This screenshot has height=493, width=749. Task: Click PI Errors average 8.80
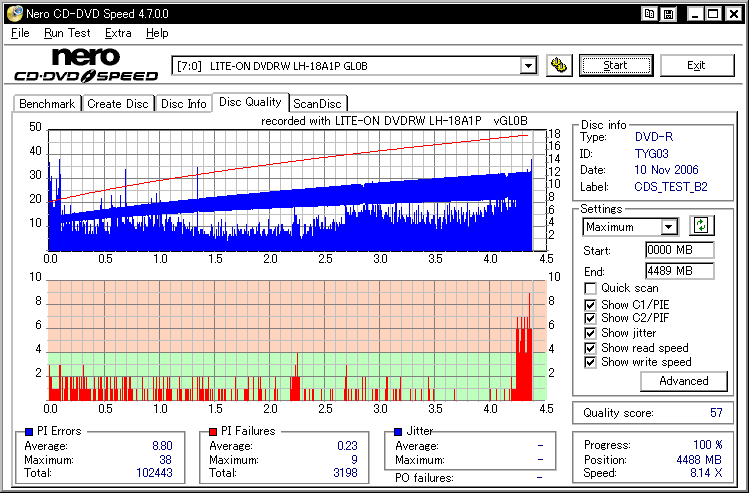click(x=162, y=446)
